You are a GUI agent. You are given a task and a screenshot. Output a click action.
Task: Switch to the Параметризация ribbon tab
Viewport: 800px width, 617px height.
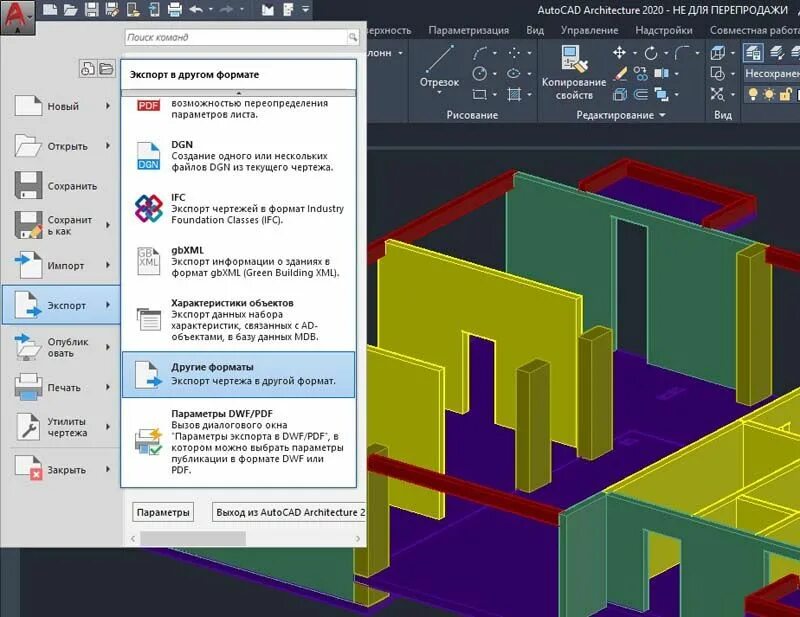[468, 30]
